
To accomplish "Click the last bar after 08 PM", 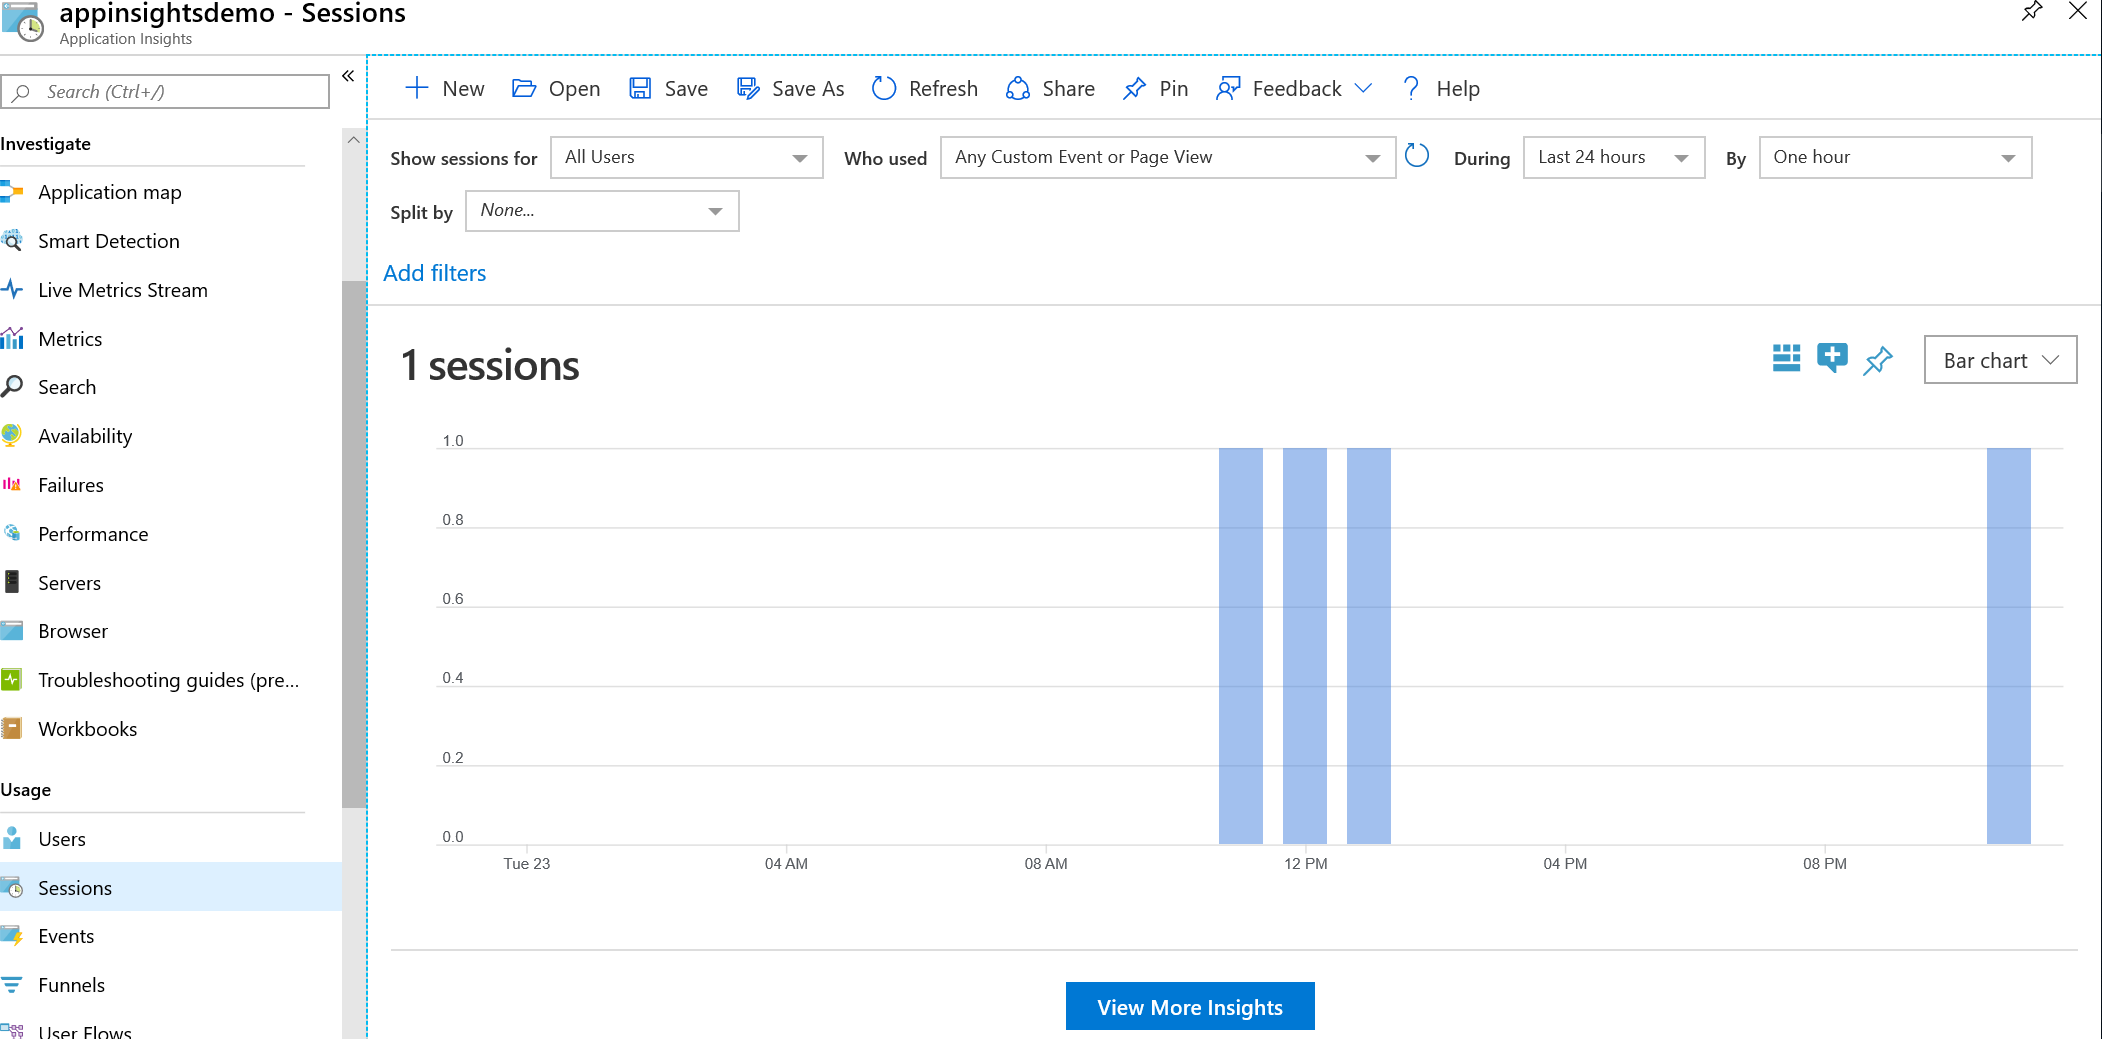I will coord(2009,646).
